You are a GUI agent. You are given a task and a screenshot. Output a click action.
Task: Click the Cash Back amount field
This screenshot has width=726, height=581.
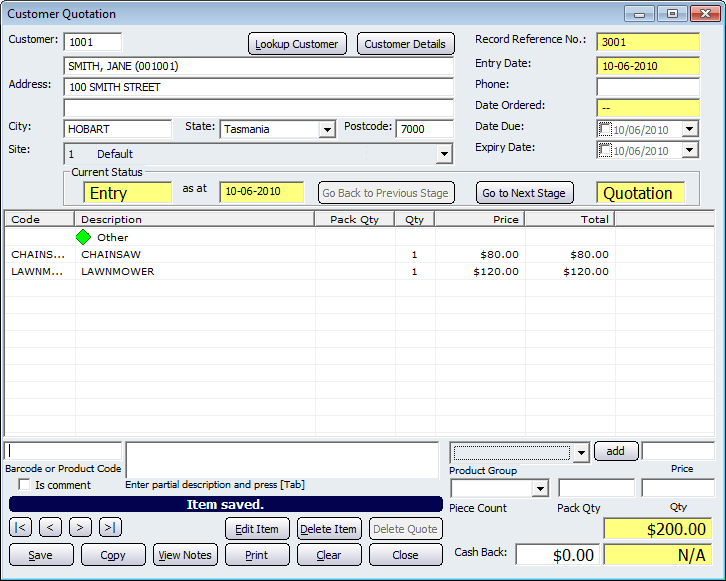(x=557, y=555)
